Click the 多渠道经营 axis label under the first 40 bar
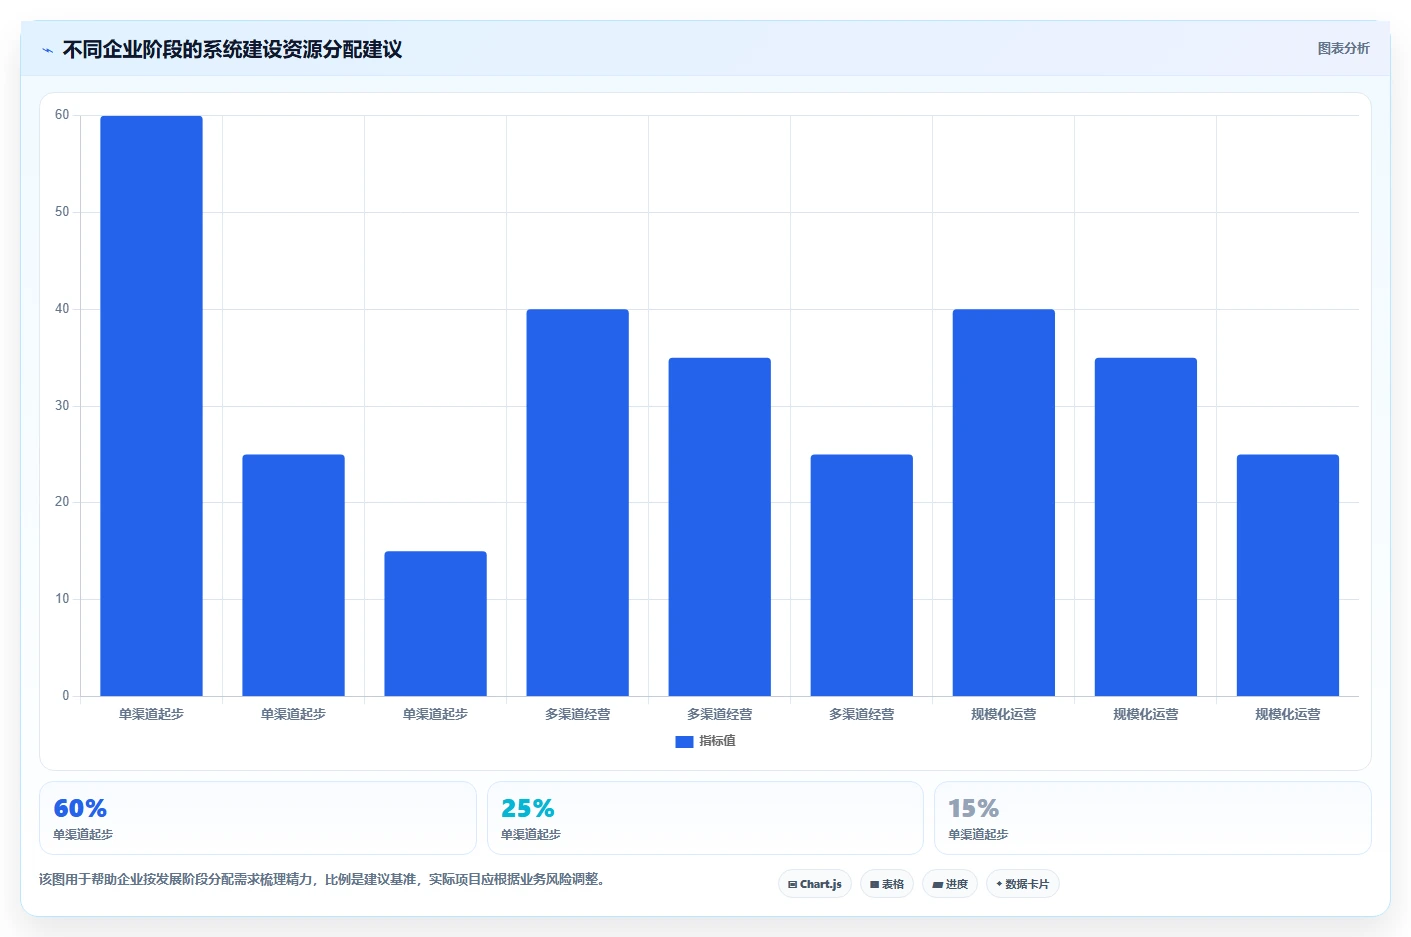 tap(577, 714)
